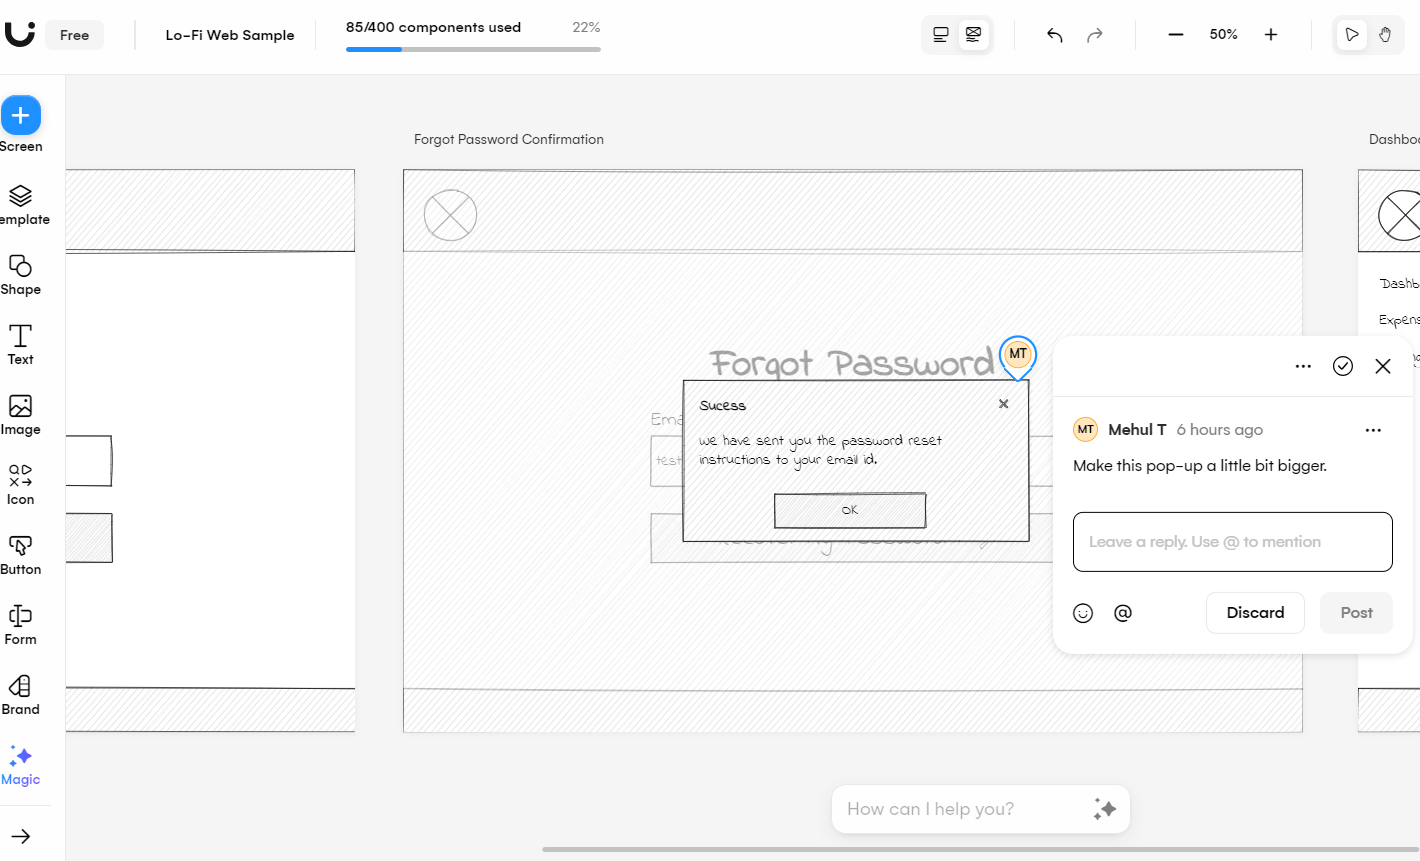Discard the comment reply
The image size is (1420, 861).
(1255, 612)
